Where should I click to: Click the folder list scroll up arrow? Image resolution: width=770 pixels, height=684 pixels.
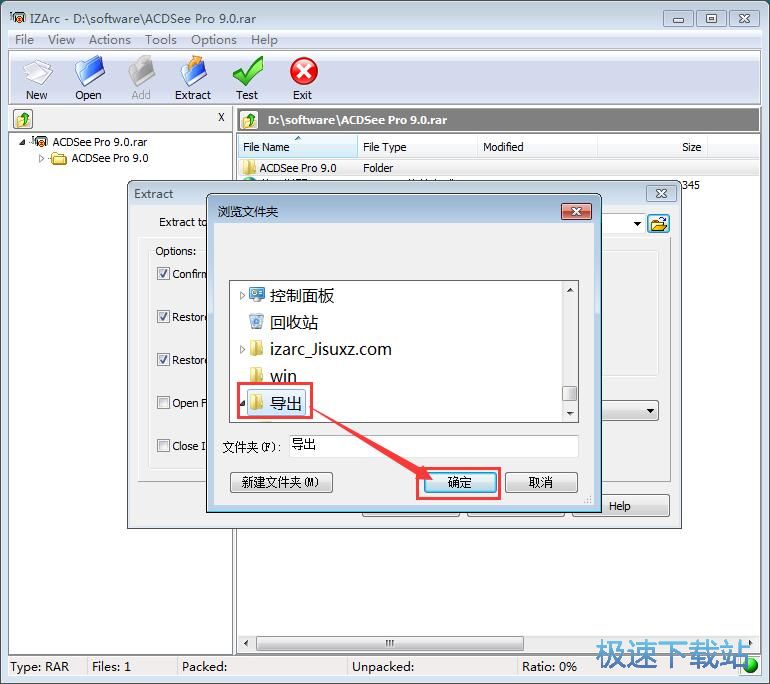click(570, 290)
